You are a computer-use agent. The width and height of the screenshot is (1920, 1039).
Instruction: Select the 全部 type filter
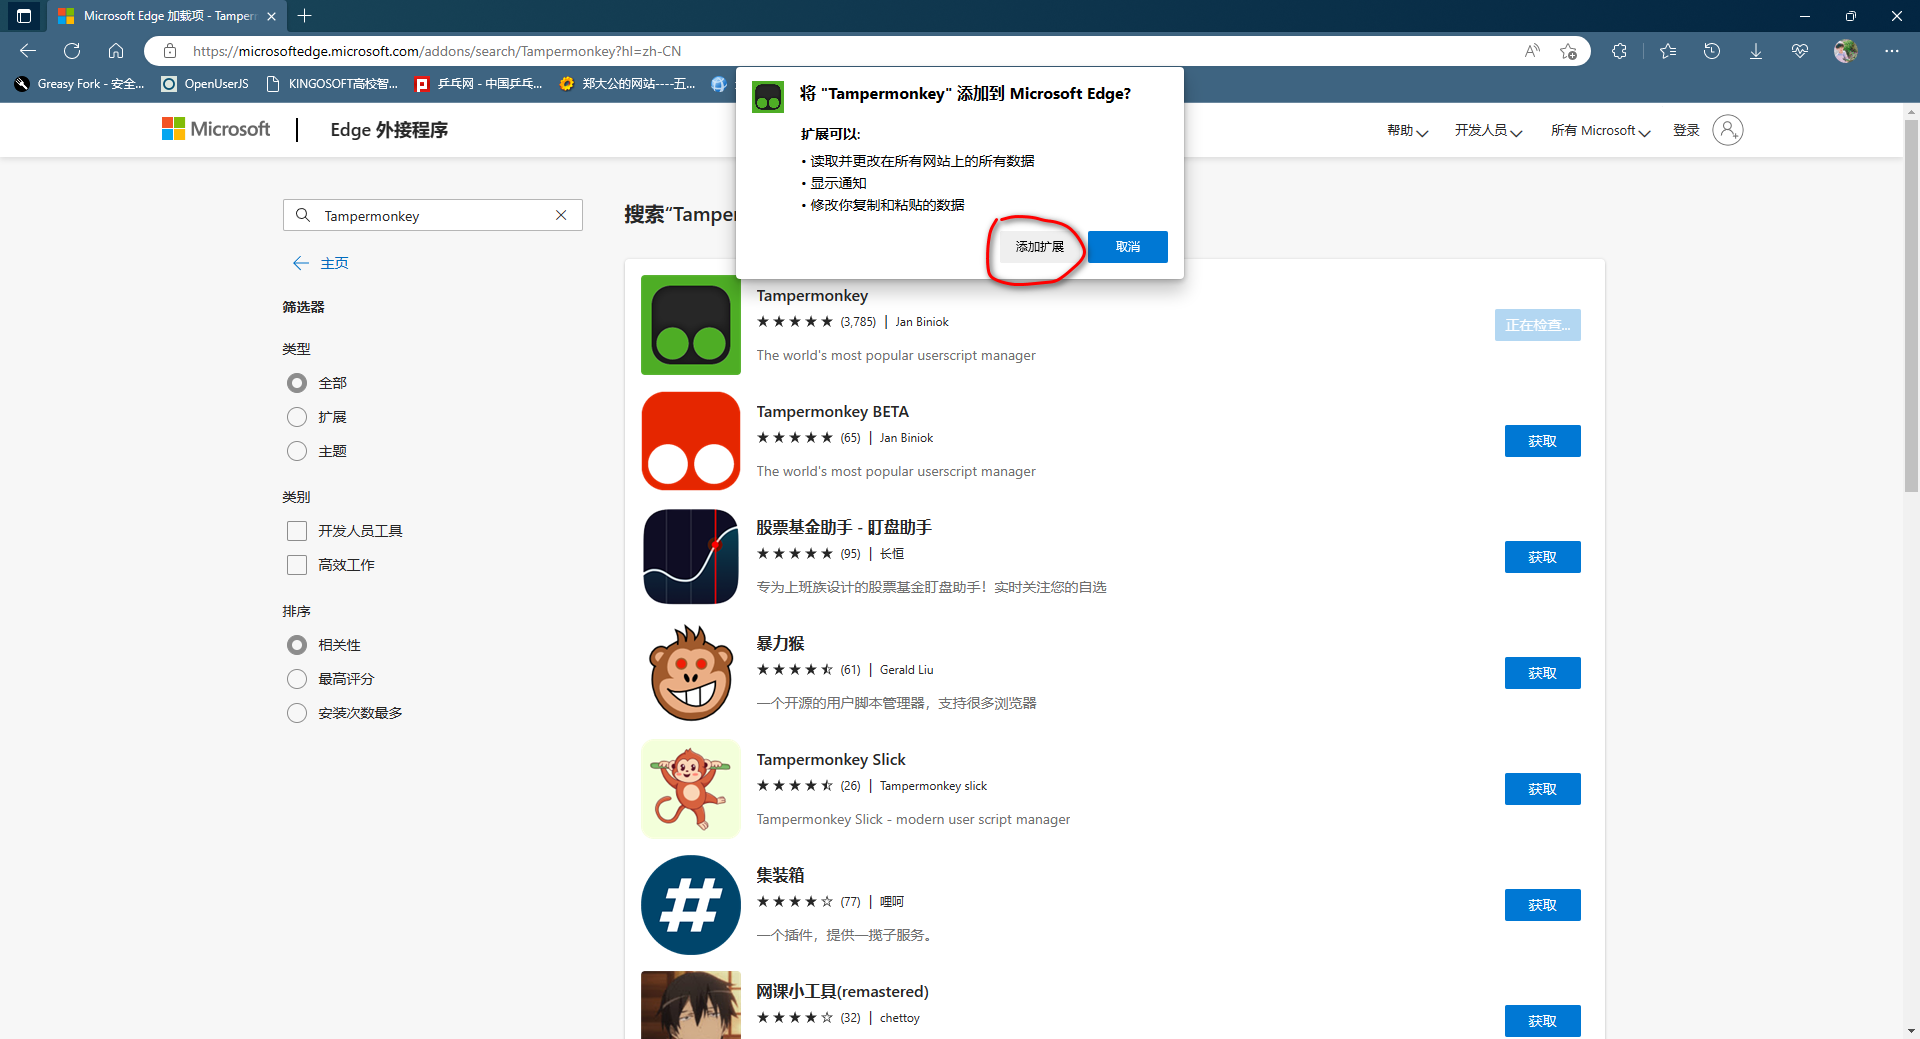(x=297, y=383)
